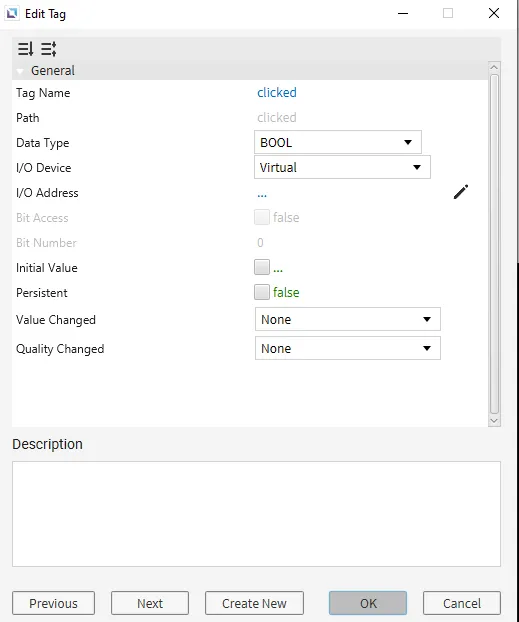Click the application logo in title bar
The image size is (519, 622).
12,13
